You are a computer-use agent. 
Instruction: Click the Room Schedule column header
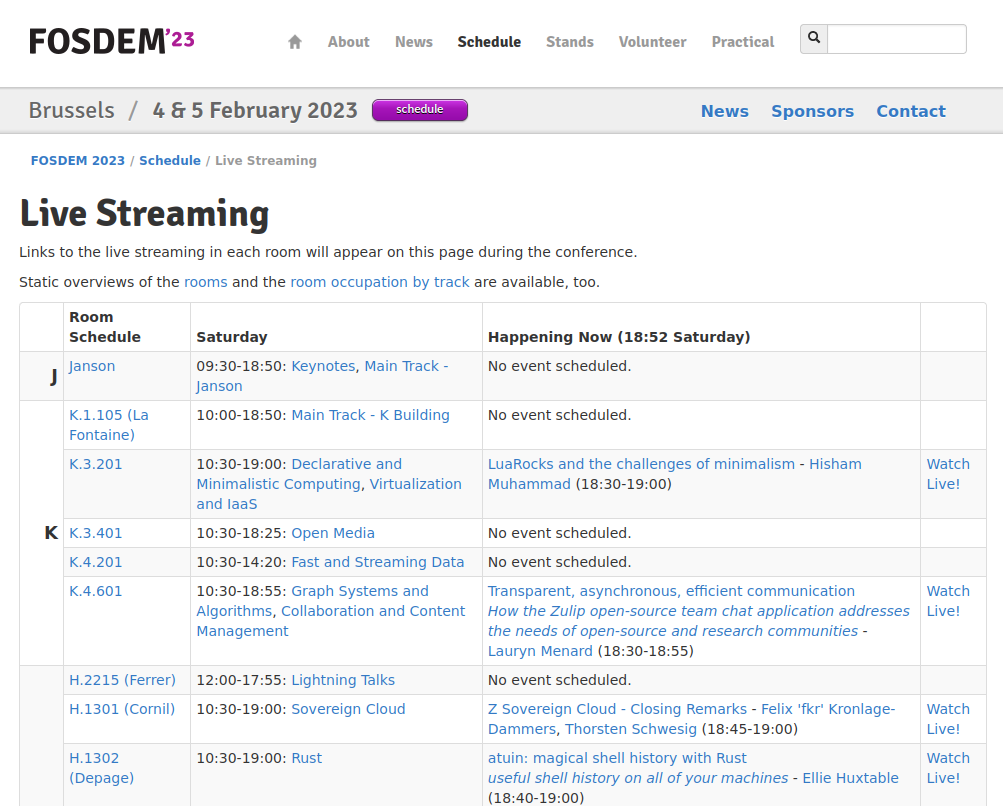(104, 327)
